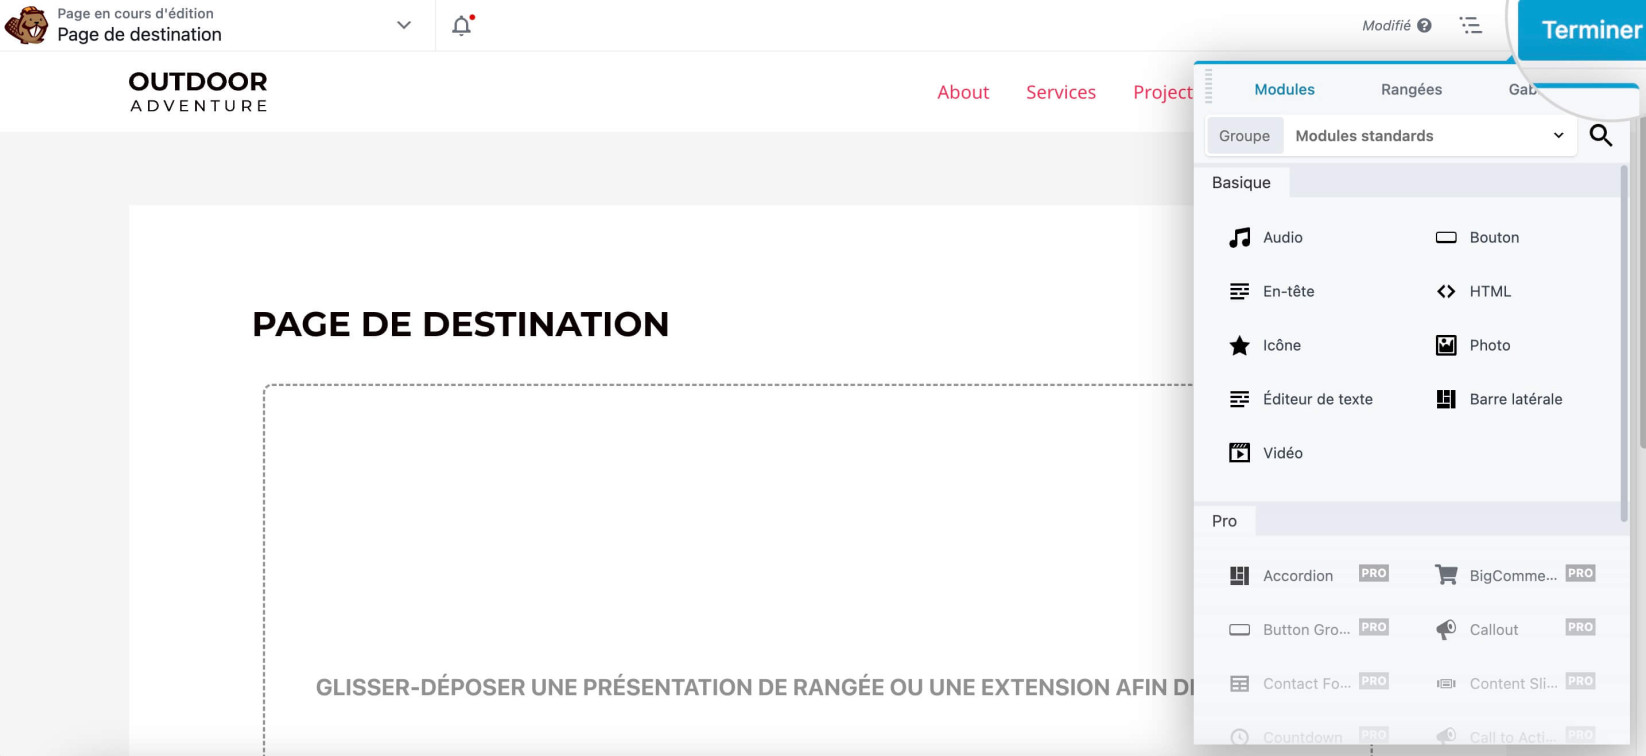Viewport: 1646px width, 756px height.
Task: Grab the panel drag handle
Action: click(x=1208, y=86)
